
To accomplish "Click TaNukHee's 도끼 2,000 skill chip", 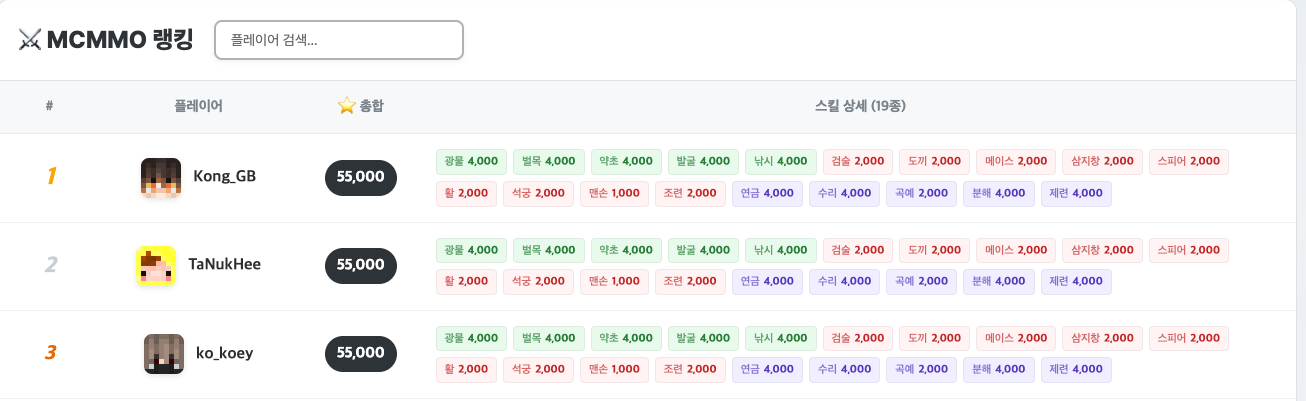I will 935,249.
